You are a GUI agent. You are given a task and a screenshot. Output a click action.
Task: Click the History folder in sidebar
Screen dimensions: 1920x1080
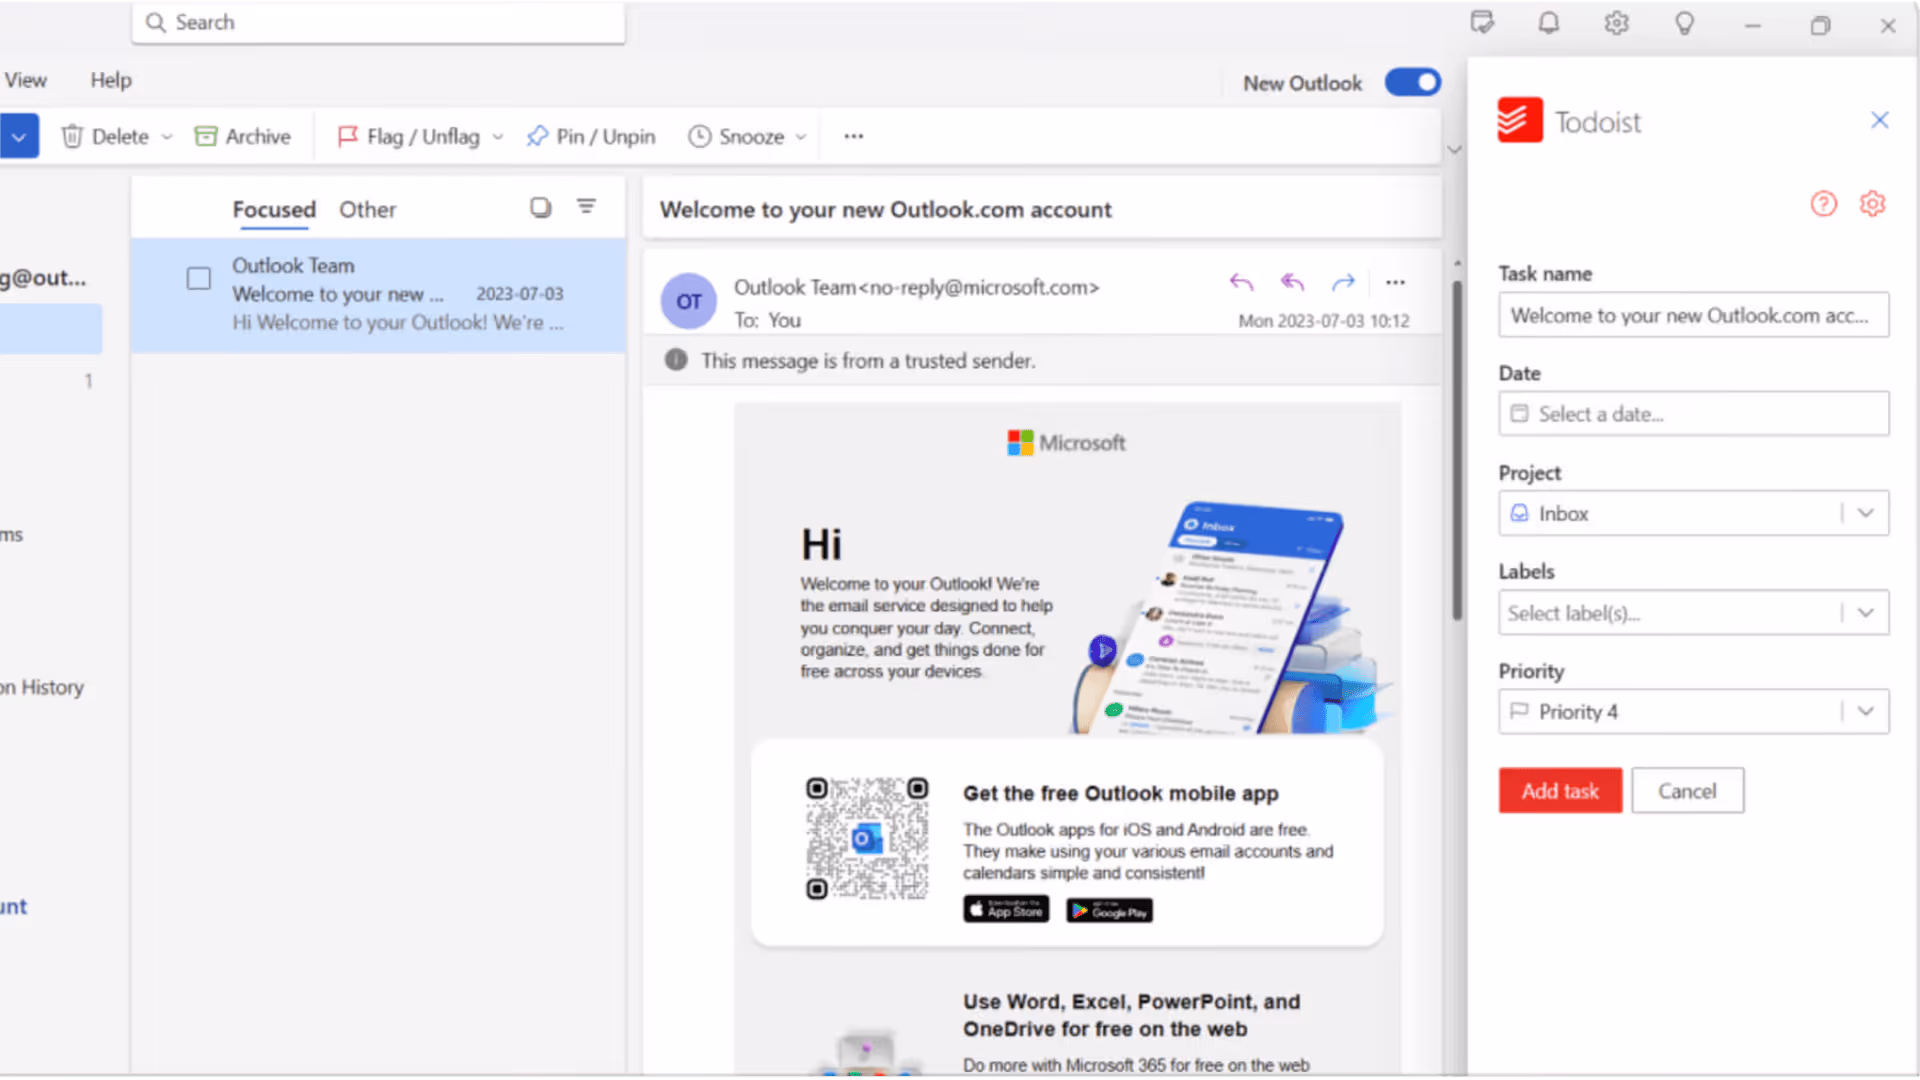tap(42, 687)
